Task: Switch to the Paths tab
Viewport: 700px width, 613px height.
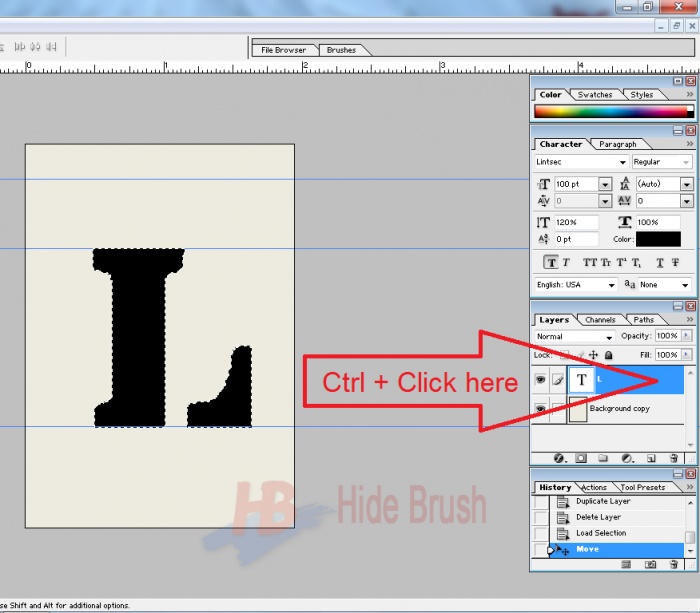Action: (x=643, y=320)
